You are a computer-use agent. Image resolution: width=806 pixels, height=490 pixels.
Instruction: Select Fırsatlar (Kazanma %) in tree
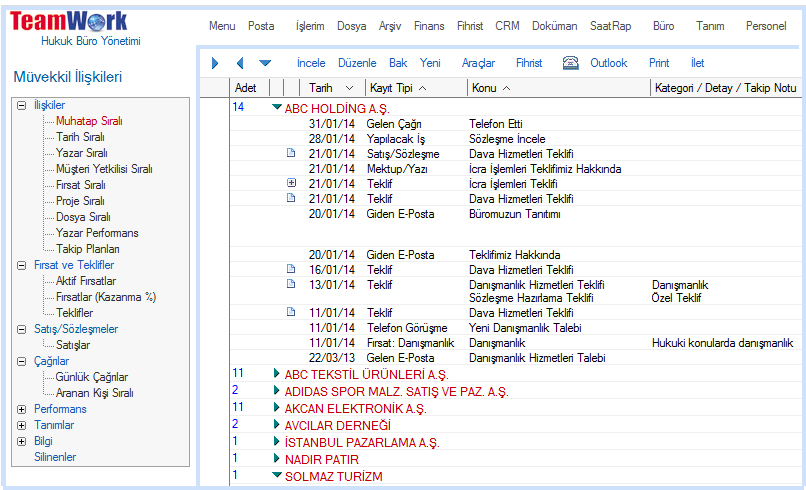[x=106, y=297]
